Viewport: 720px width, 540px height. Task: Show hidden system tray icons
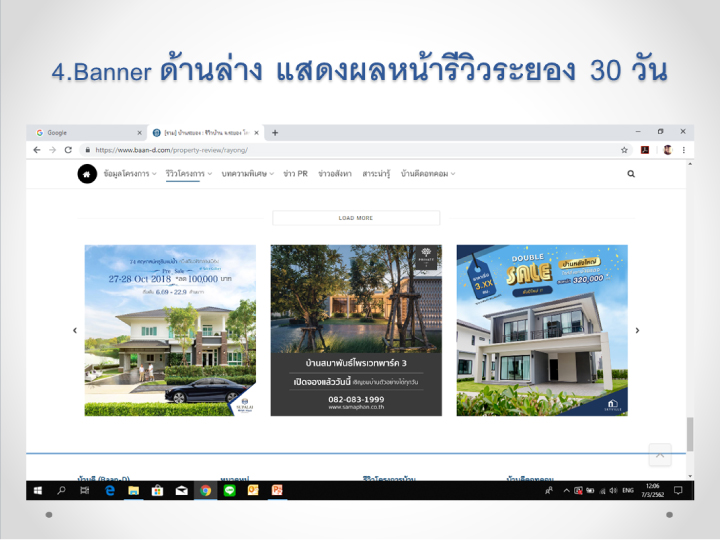tap(567, 491)
